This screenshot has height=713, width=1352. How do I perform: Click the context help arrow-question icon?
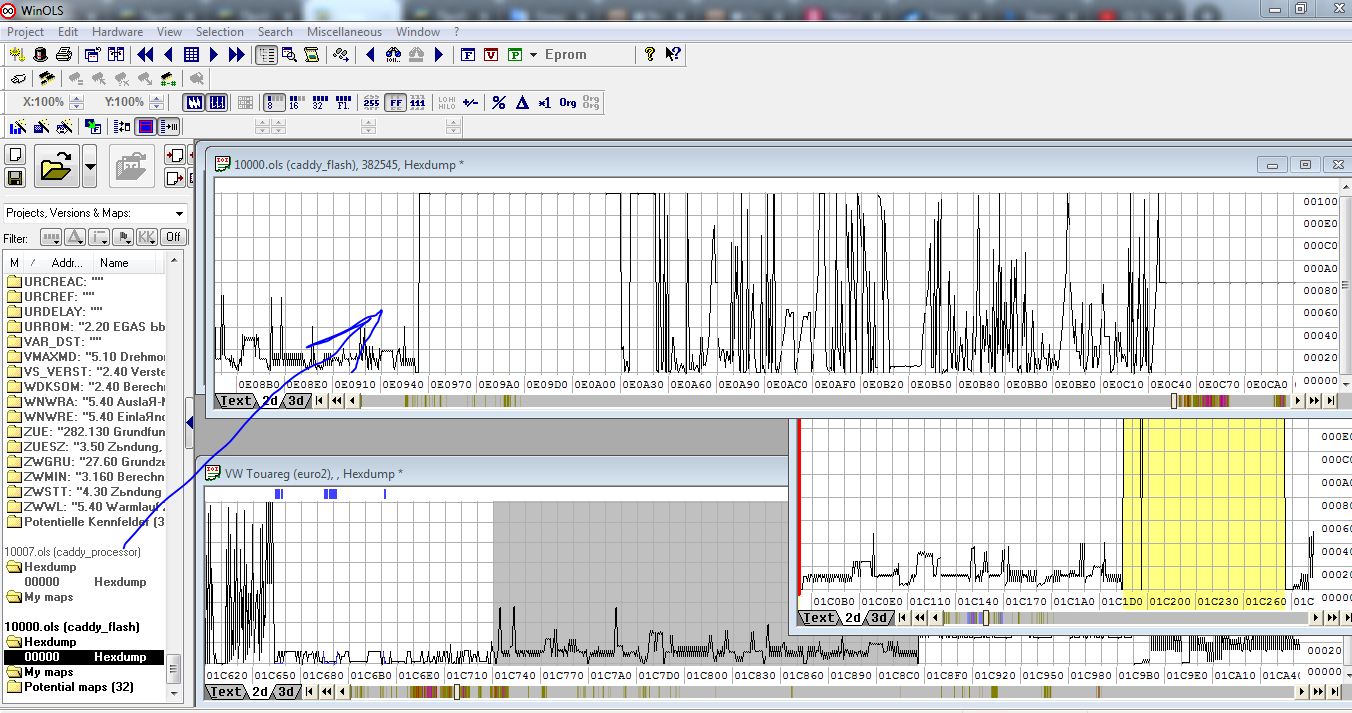[x=673, y=55]
